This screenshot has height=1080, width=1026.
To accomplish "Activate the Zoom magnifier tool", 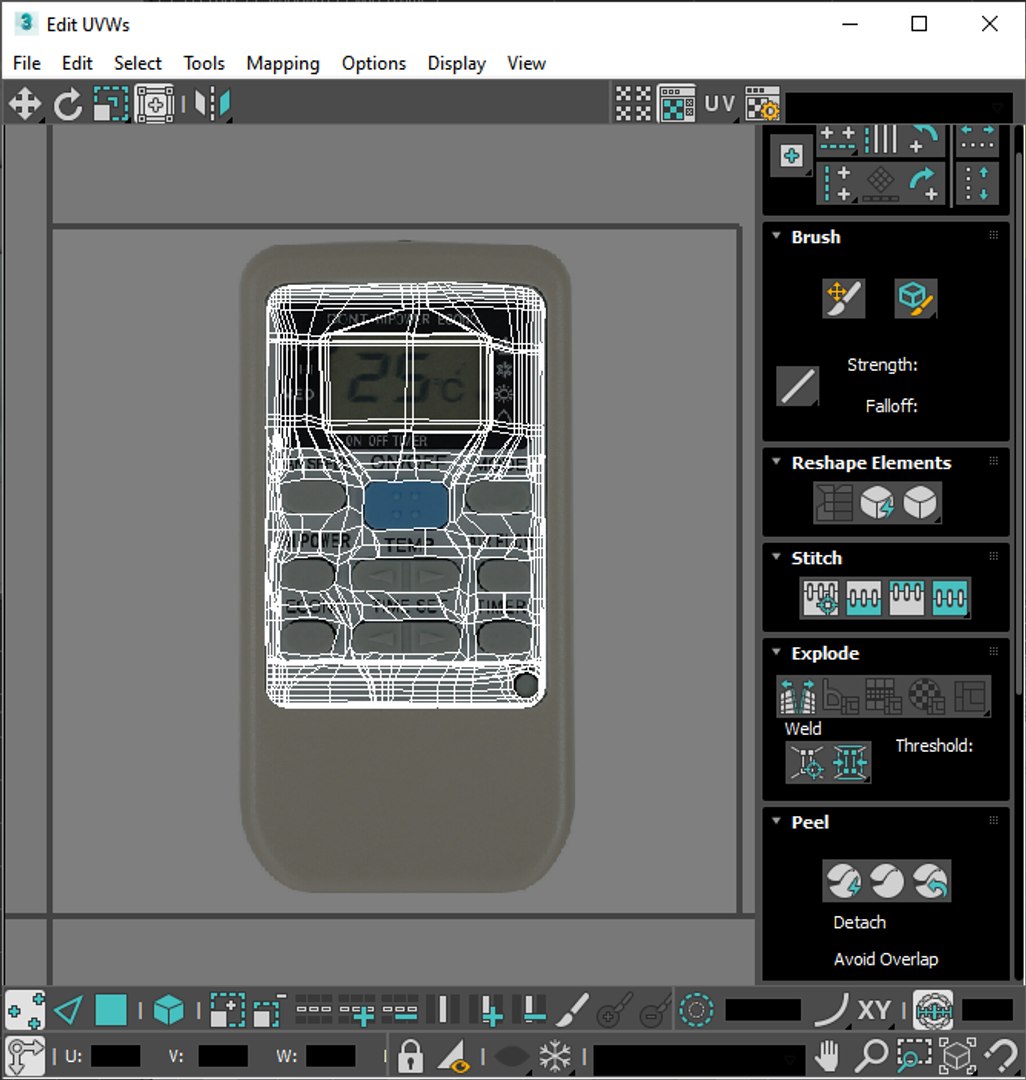I will 872,1055.
